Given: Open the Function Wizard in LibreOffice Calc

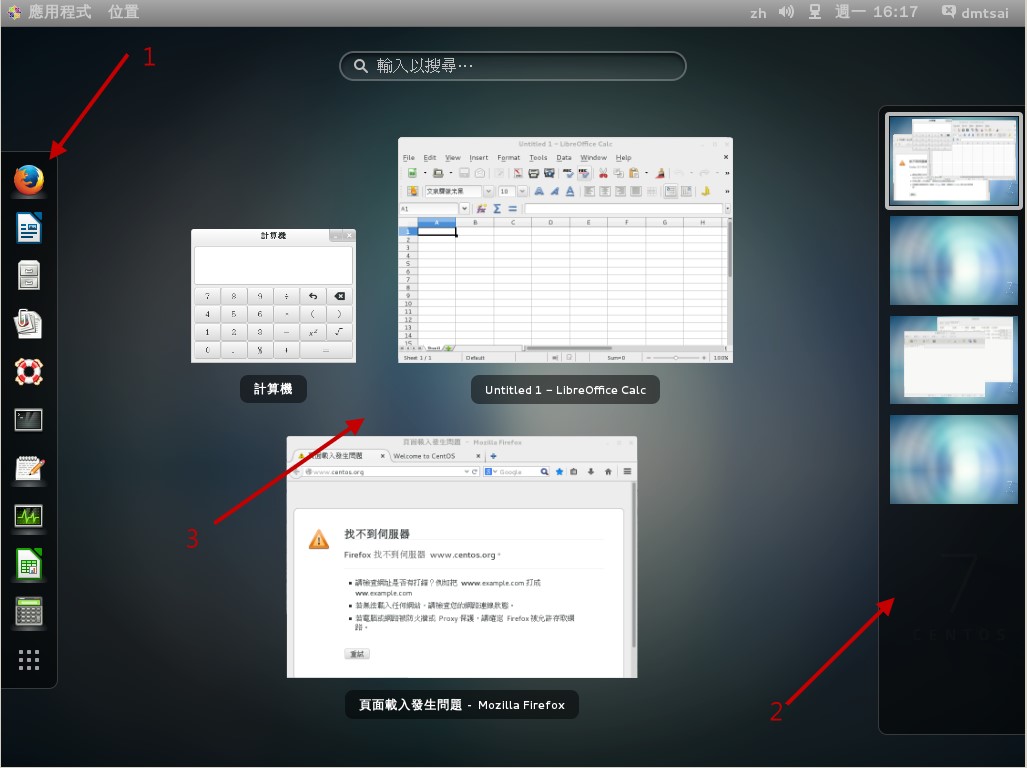Looking at the screenshot, I should pyautogui.click(x=480, y=208).
